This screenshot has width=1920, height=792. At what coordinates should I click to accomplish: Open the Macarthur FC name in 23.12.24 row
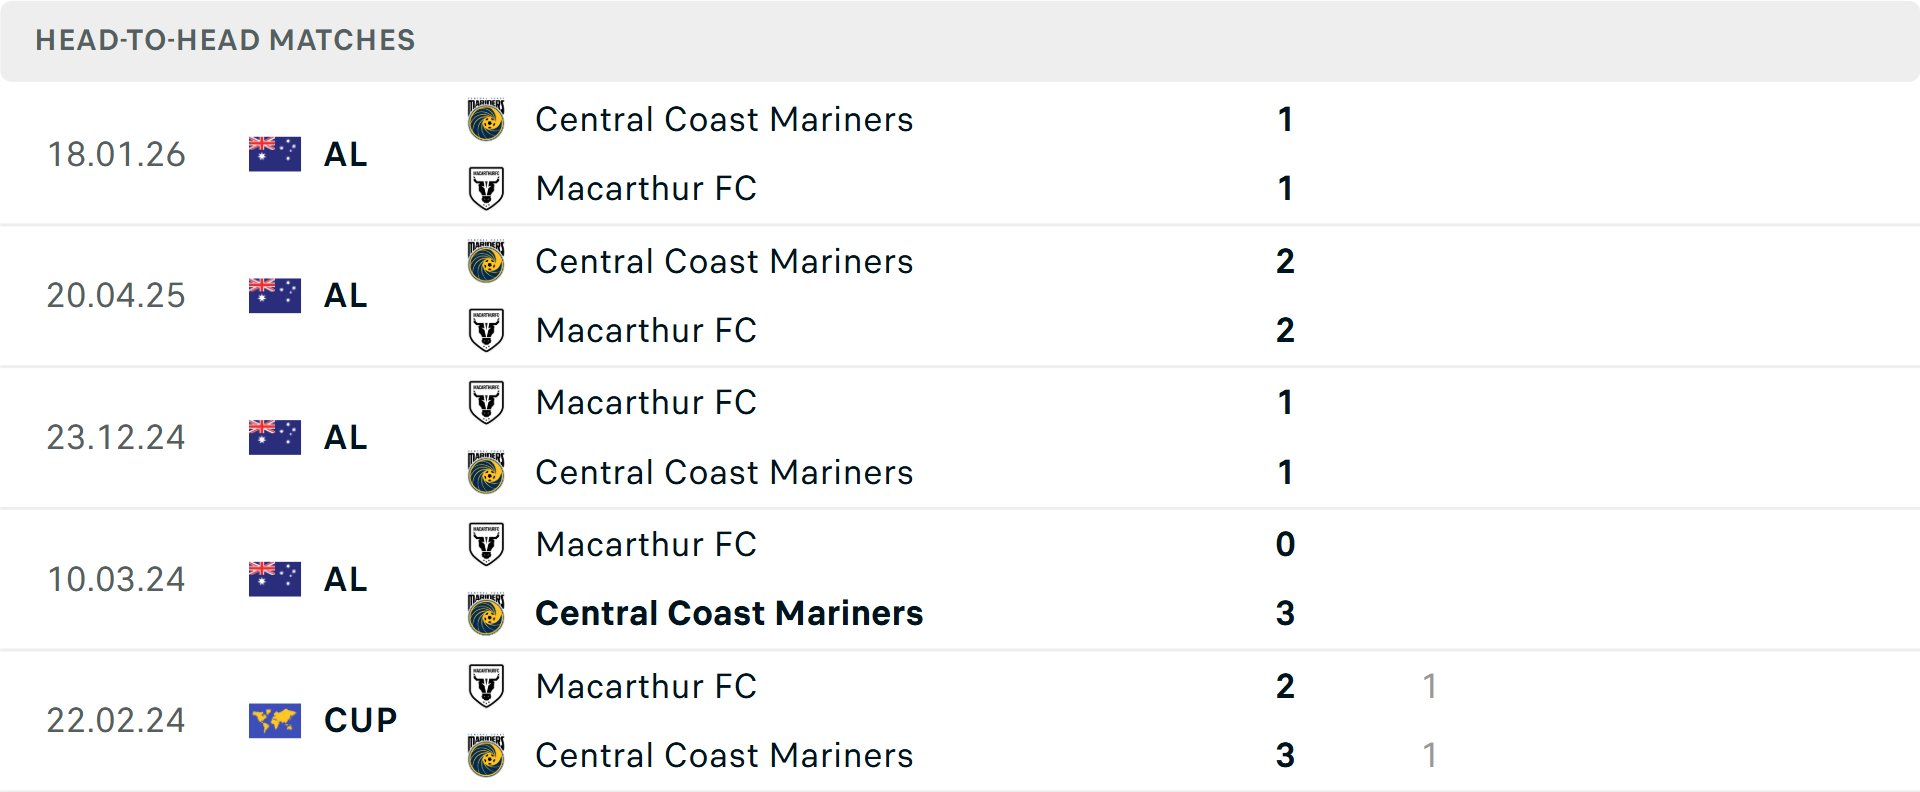pos(646,402)
